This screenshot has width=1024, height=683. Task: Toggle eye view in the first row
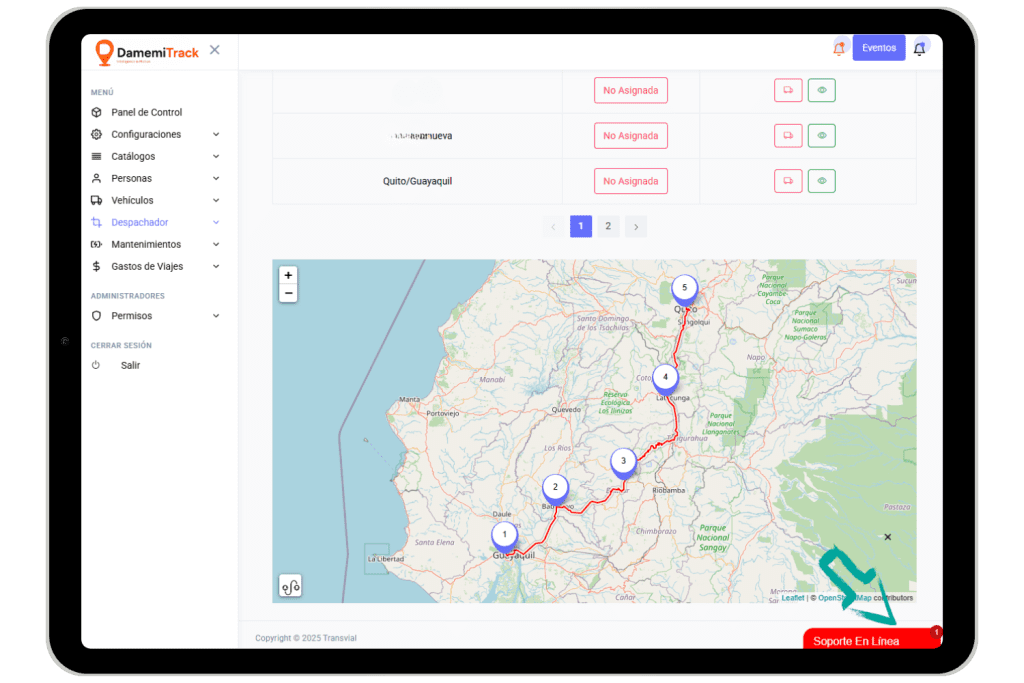coord(821,90)
